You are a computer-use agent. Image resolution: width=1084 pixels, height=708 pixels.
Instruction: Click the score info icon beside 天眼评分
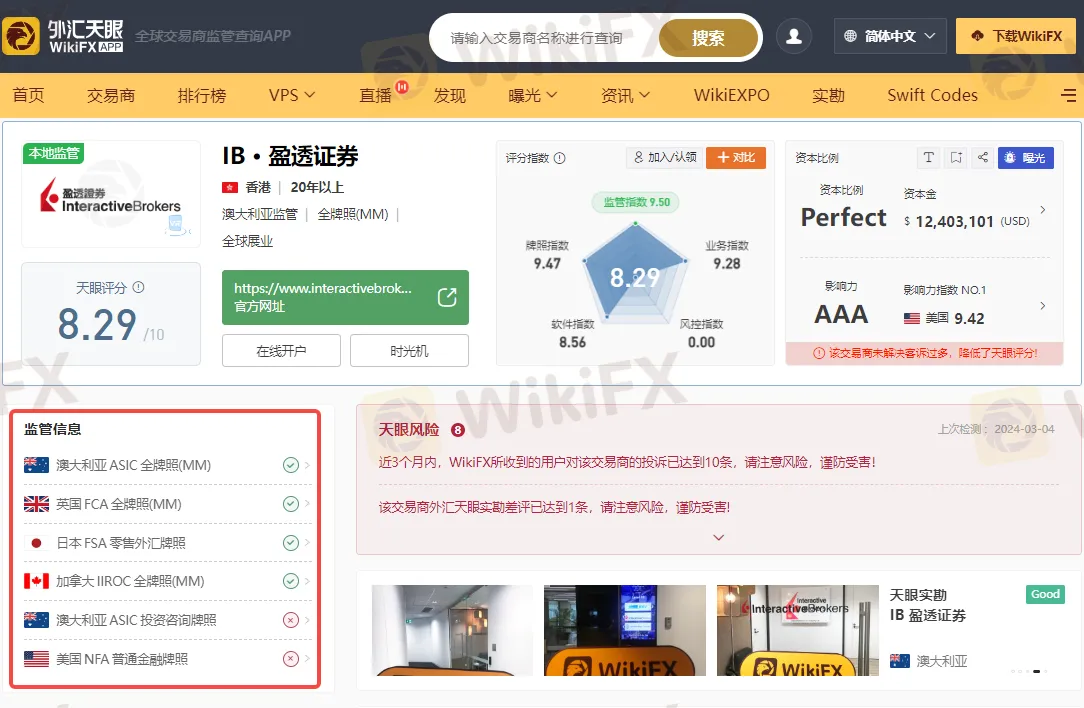tap(138, 287)
